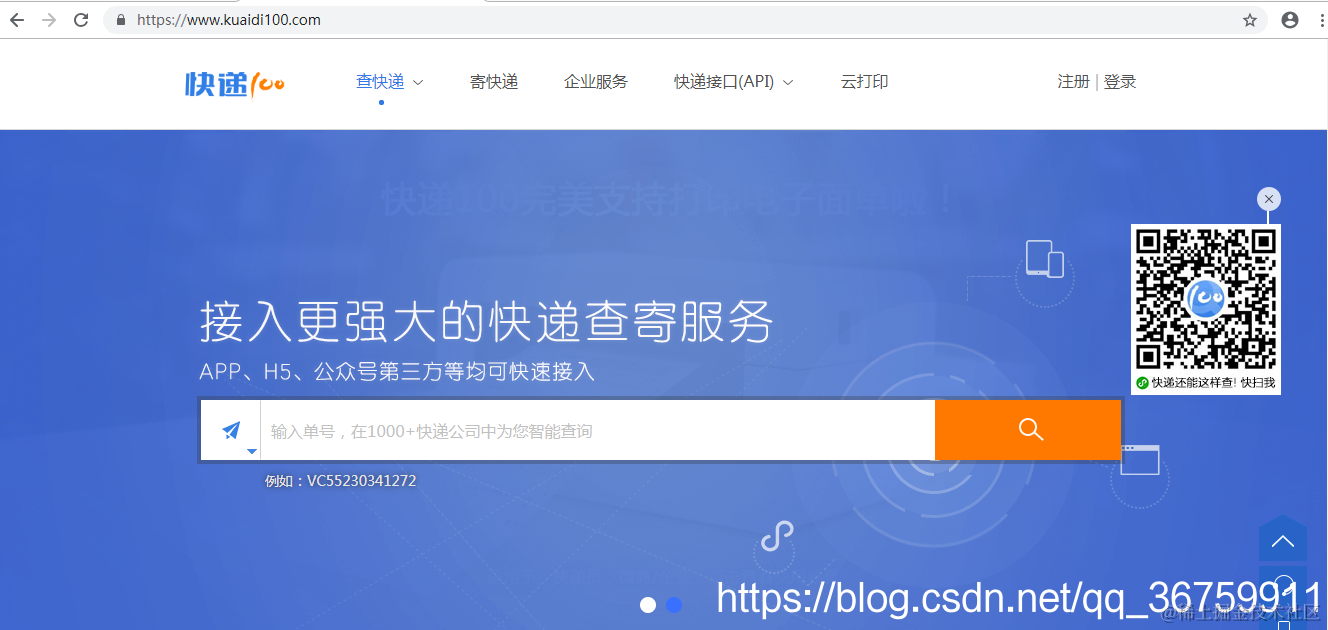Image resolution: width=1328 pixels, height=630 pixels.
Task: Reload the page with the refresh icon
Action: pos(82,19)
